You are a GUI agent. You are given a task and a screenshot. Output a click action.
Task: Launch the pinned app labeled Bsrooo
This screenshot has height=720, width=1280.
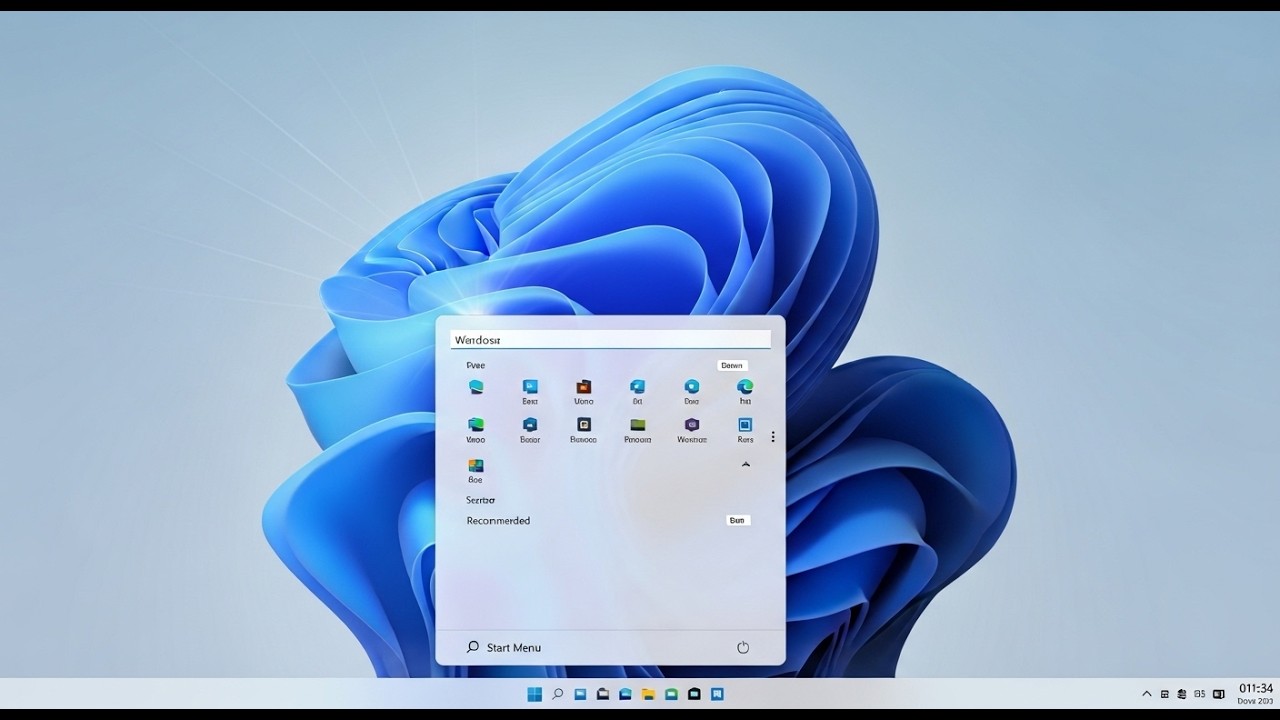(x=584, y=430)
